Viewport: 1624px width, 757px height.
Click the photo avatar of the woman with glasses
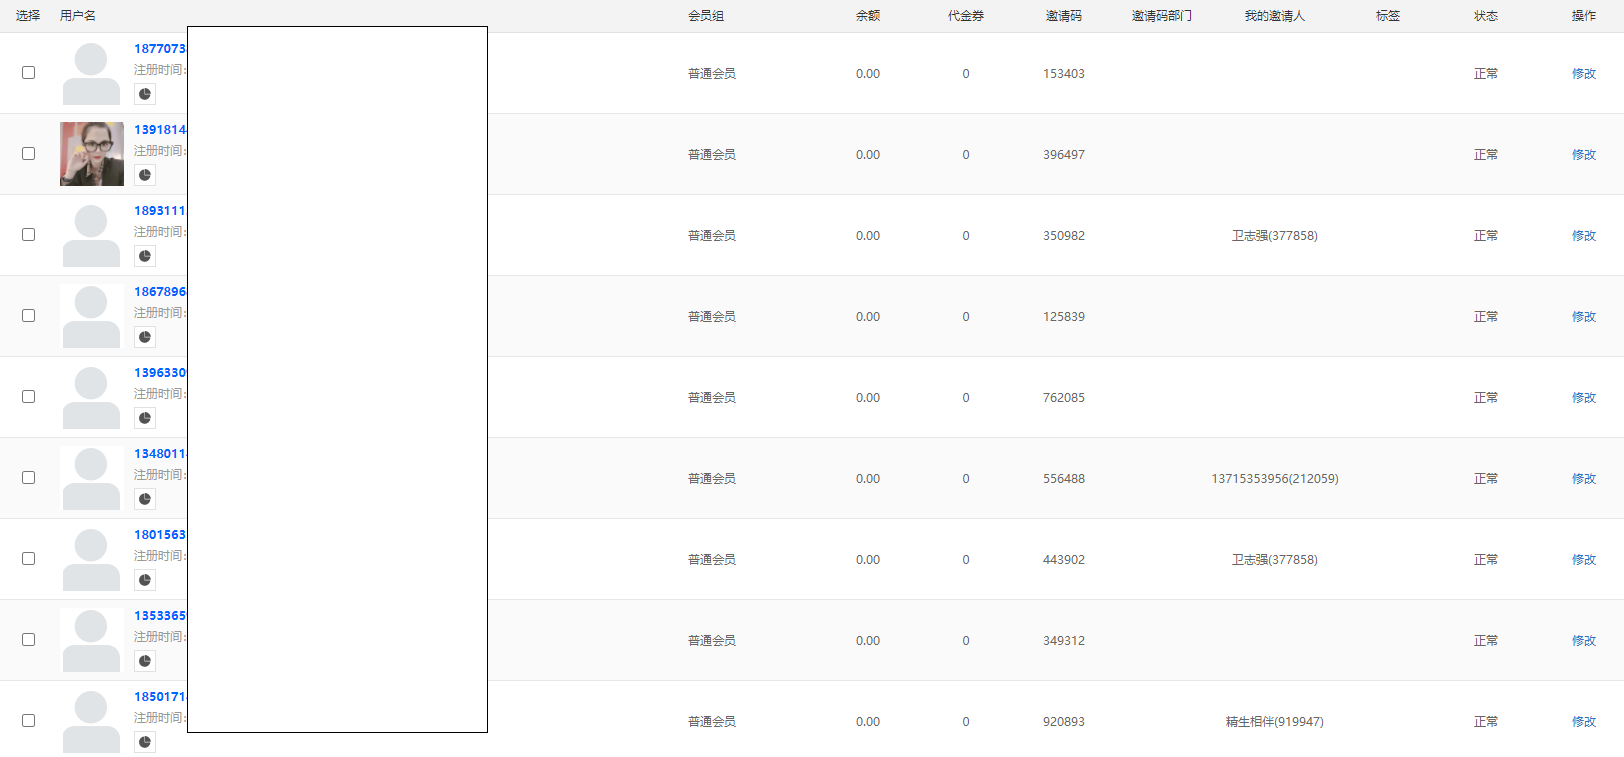click(92, 154)
